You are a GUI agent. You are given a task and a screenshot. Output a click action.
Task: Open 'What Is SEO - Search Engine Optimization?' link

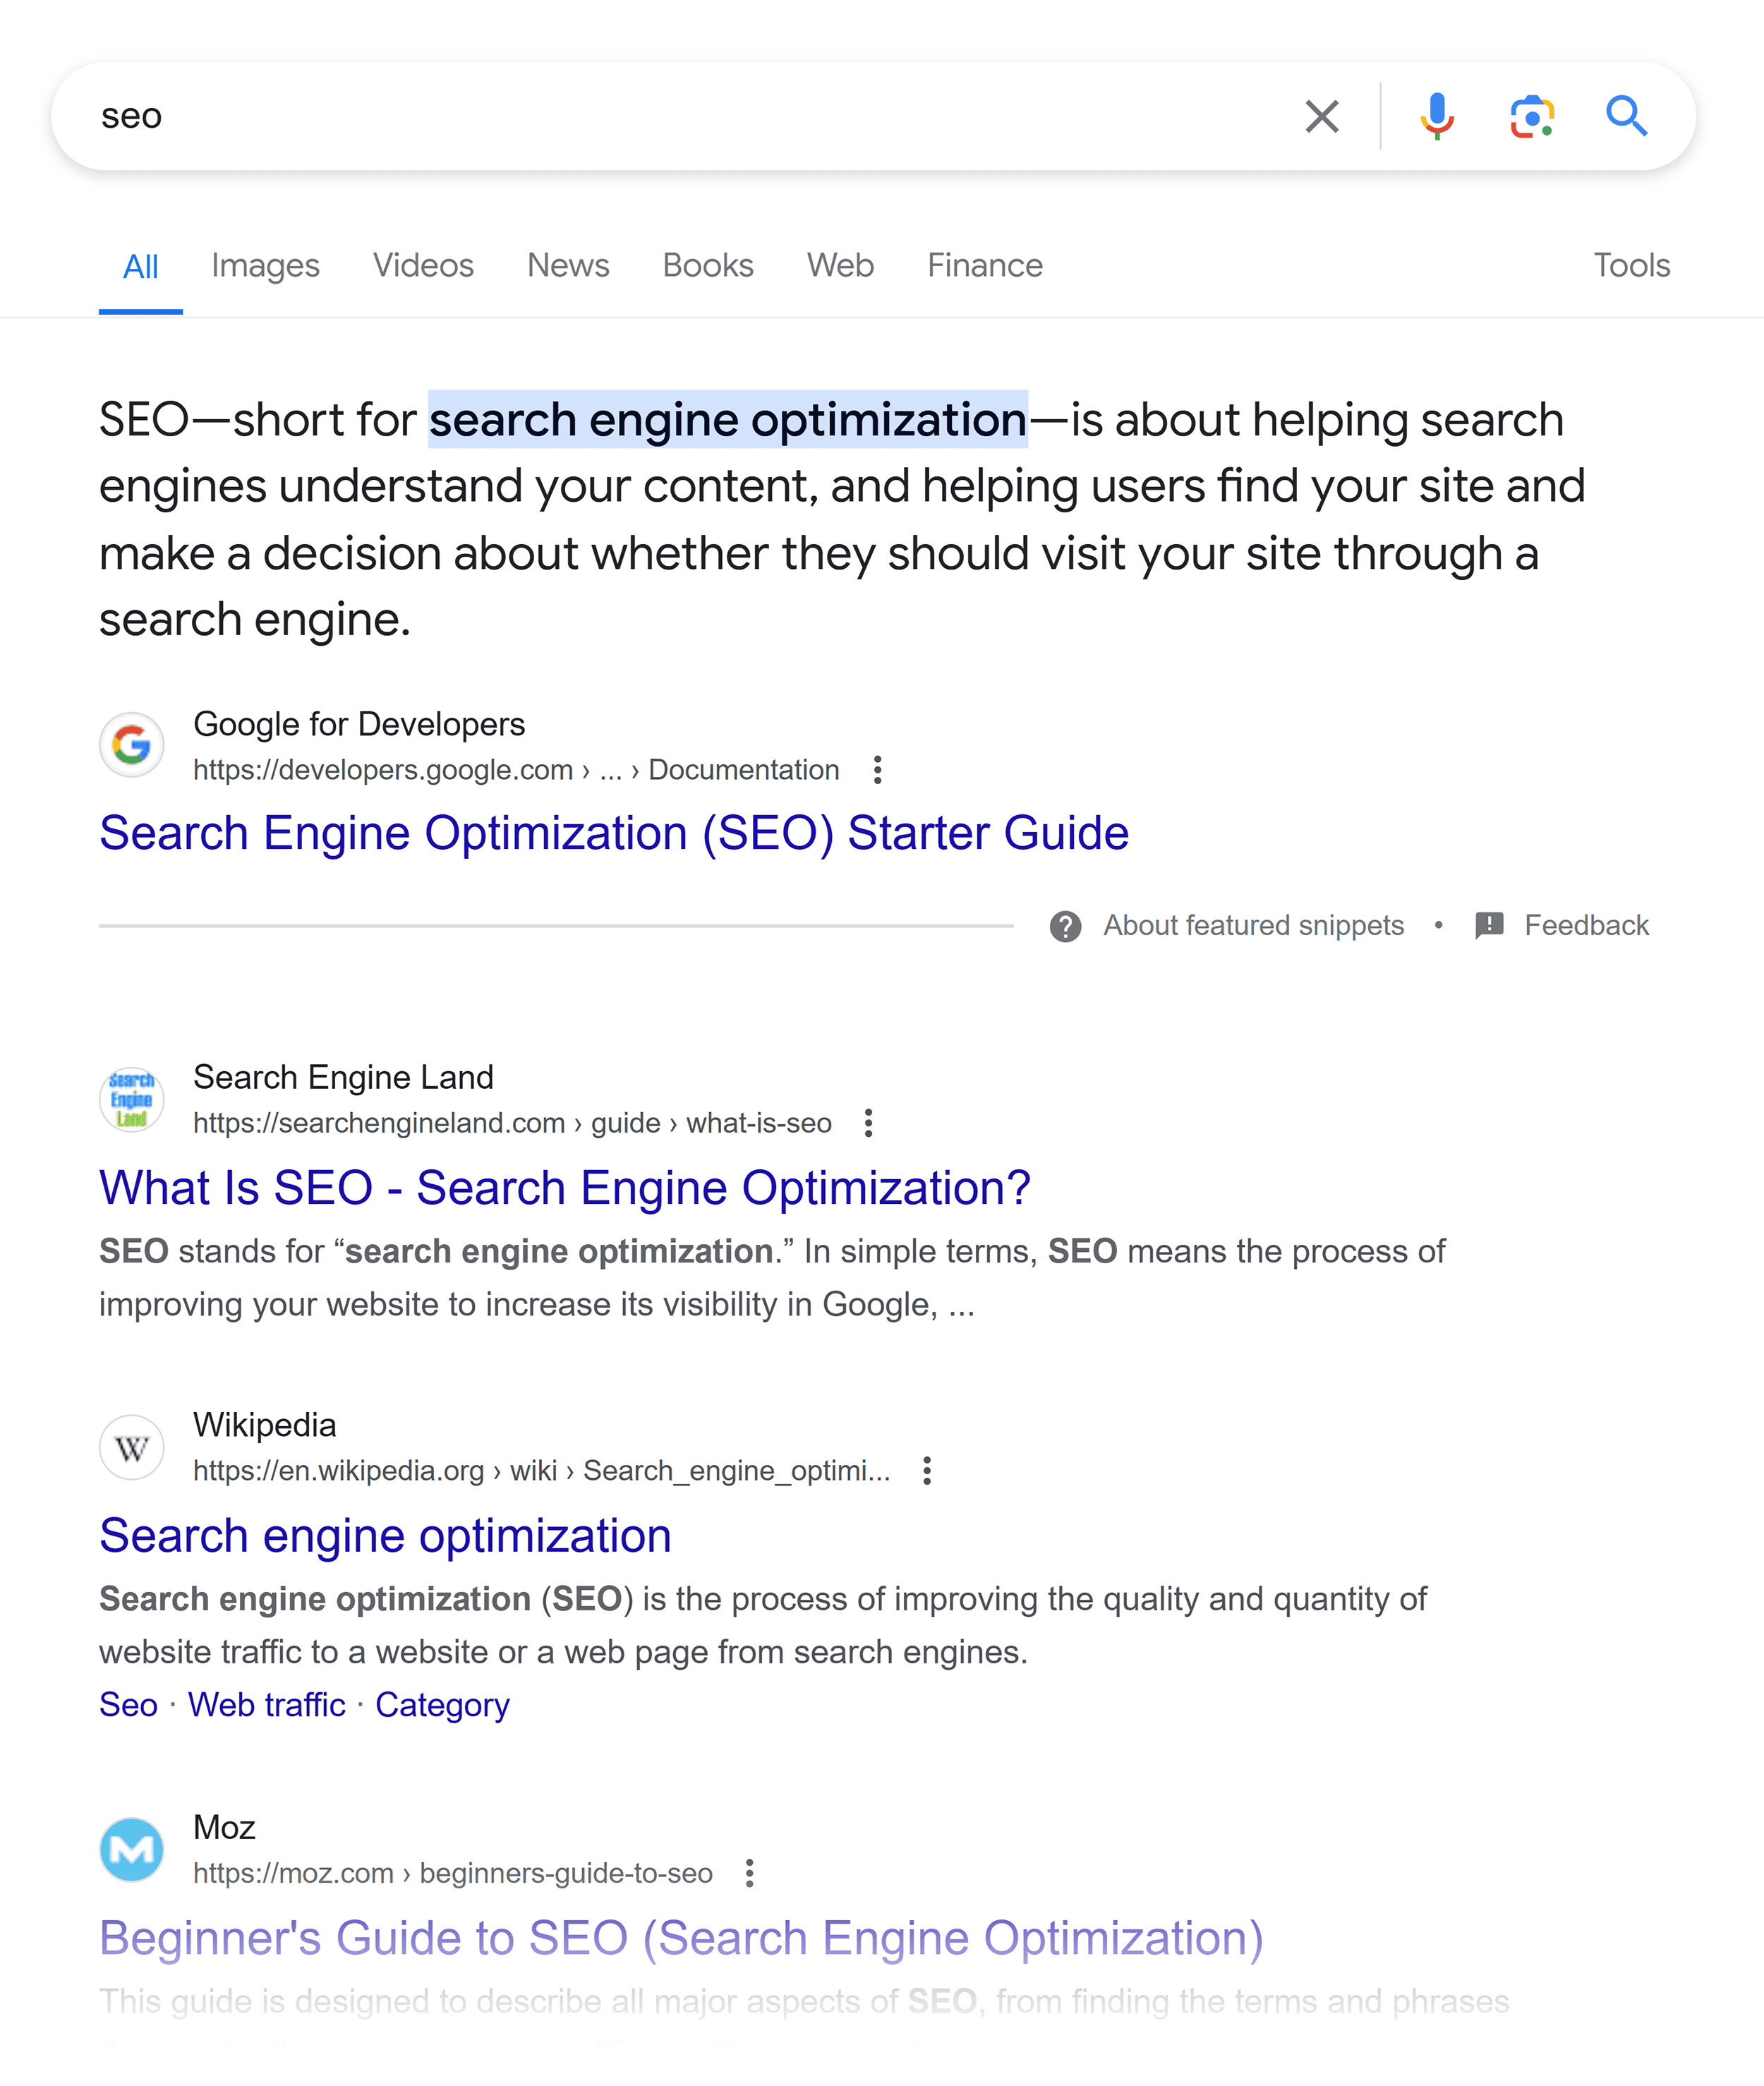(565, 1188)
